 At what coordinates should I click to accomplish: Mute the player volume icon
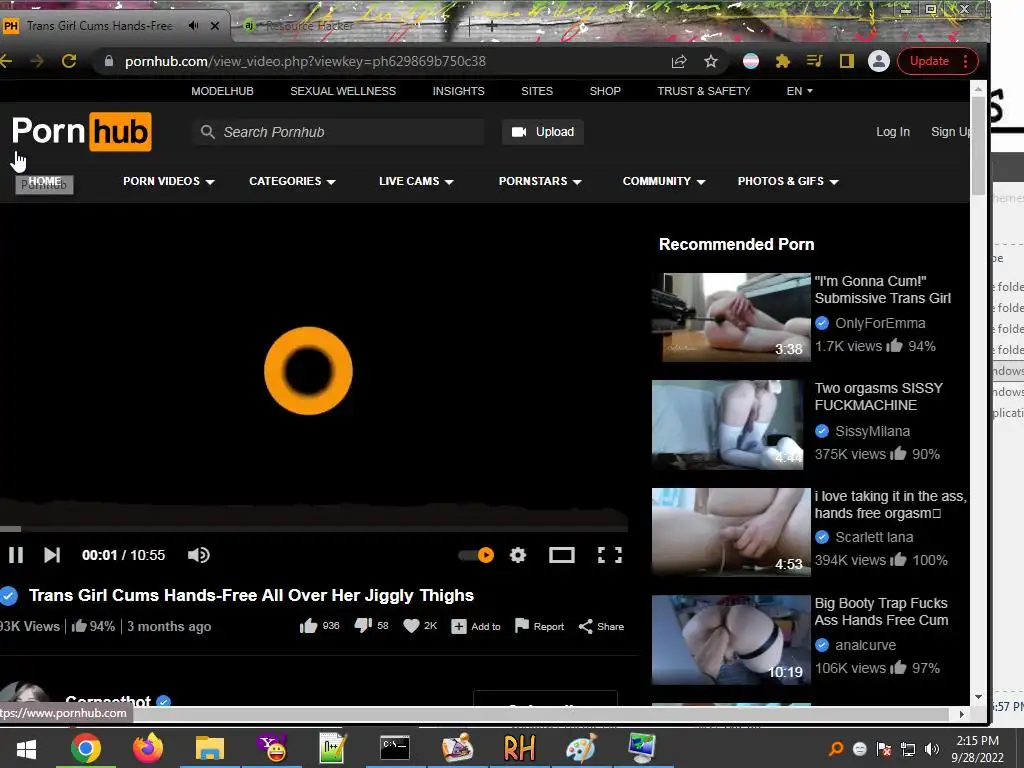coord(199,555)
